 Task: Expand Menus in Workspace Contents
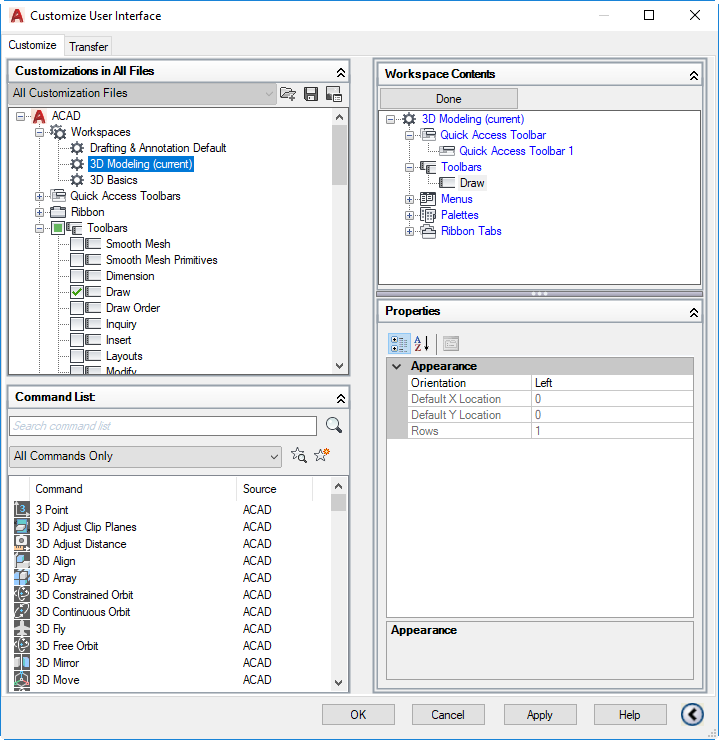click(x=410, y=199)
